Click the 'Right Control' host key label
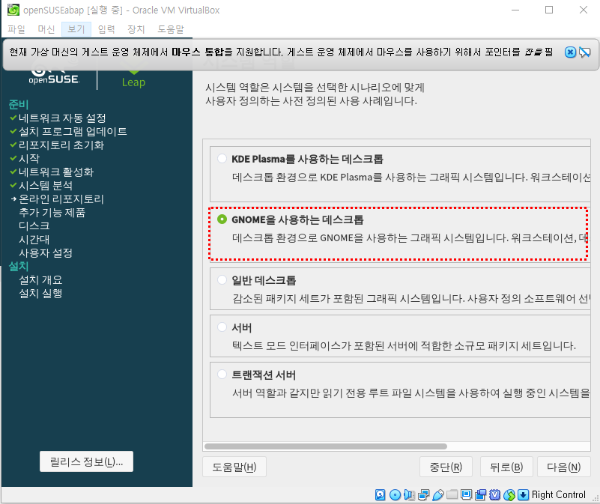Screen dimensions: 600x504 (x=558, y=495)
